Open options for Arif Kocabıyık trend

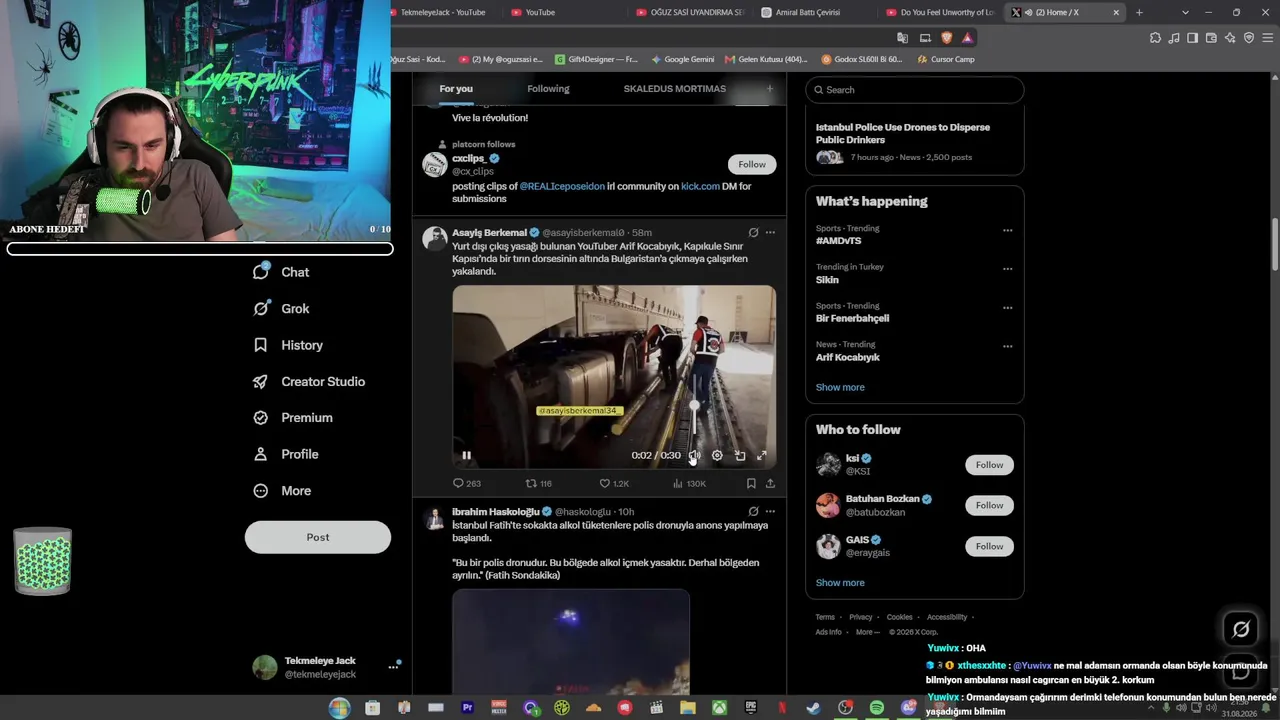(x=1007, y=346)
